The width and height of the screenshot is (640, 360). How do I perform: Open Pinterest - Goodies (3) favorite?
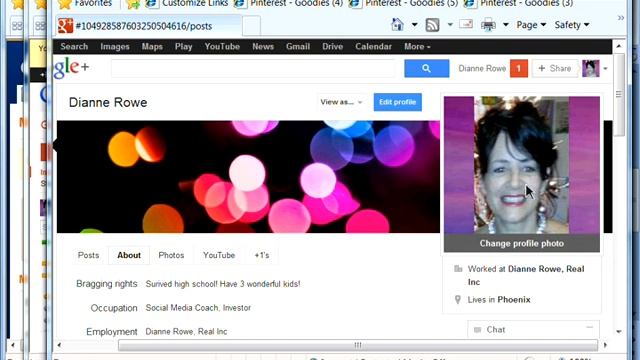518,4
